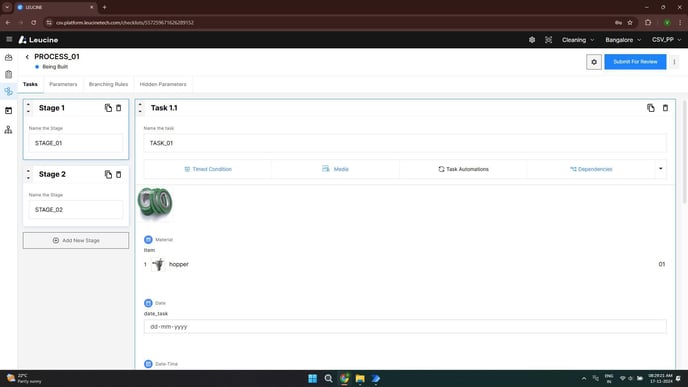
Task: Go back using the arrow beside PROCESS_01
Action: click(27, 57)
